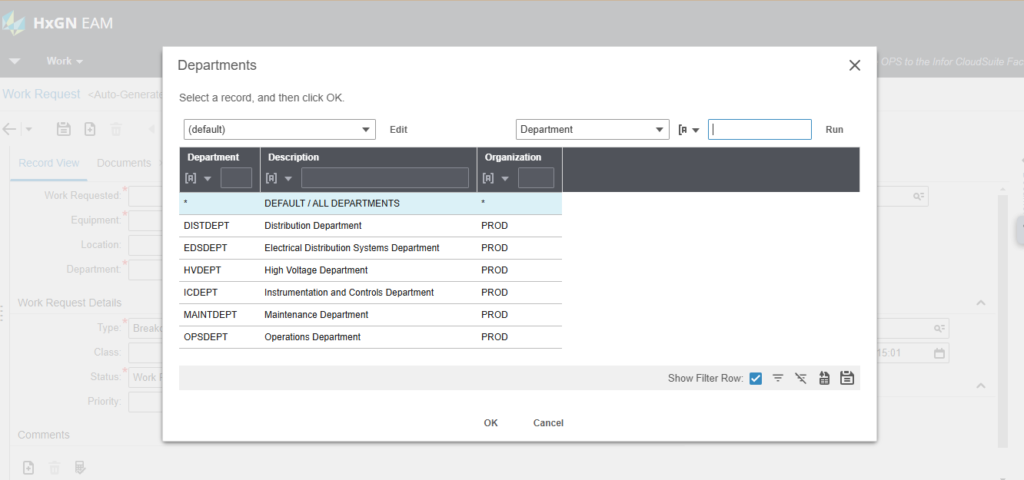1024x480 pixels.
Task: Select the HVDEPT row
Action: tap(370, 270)
